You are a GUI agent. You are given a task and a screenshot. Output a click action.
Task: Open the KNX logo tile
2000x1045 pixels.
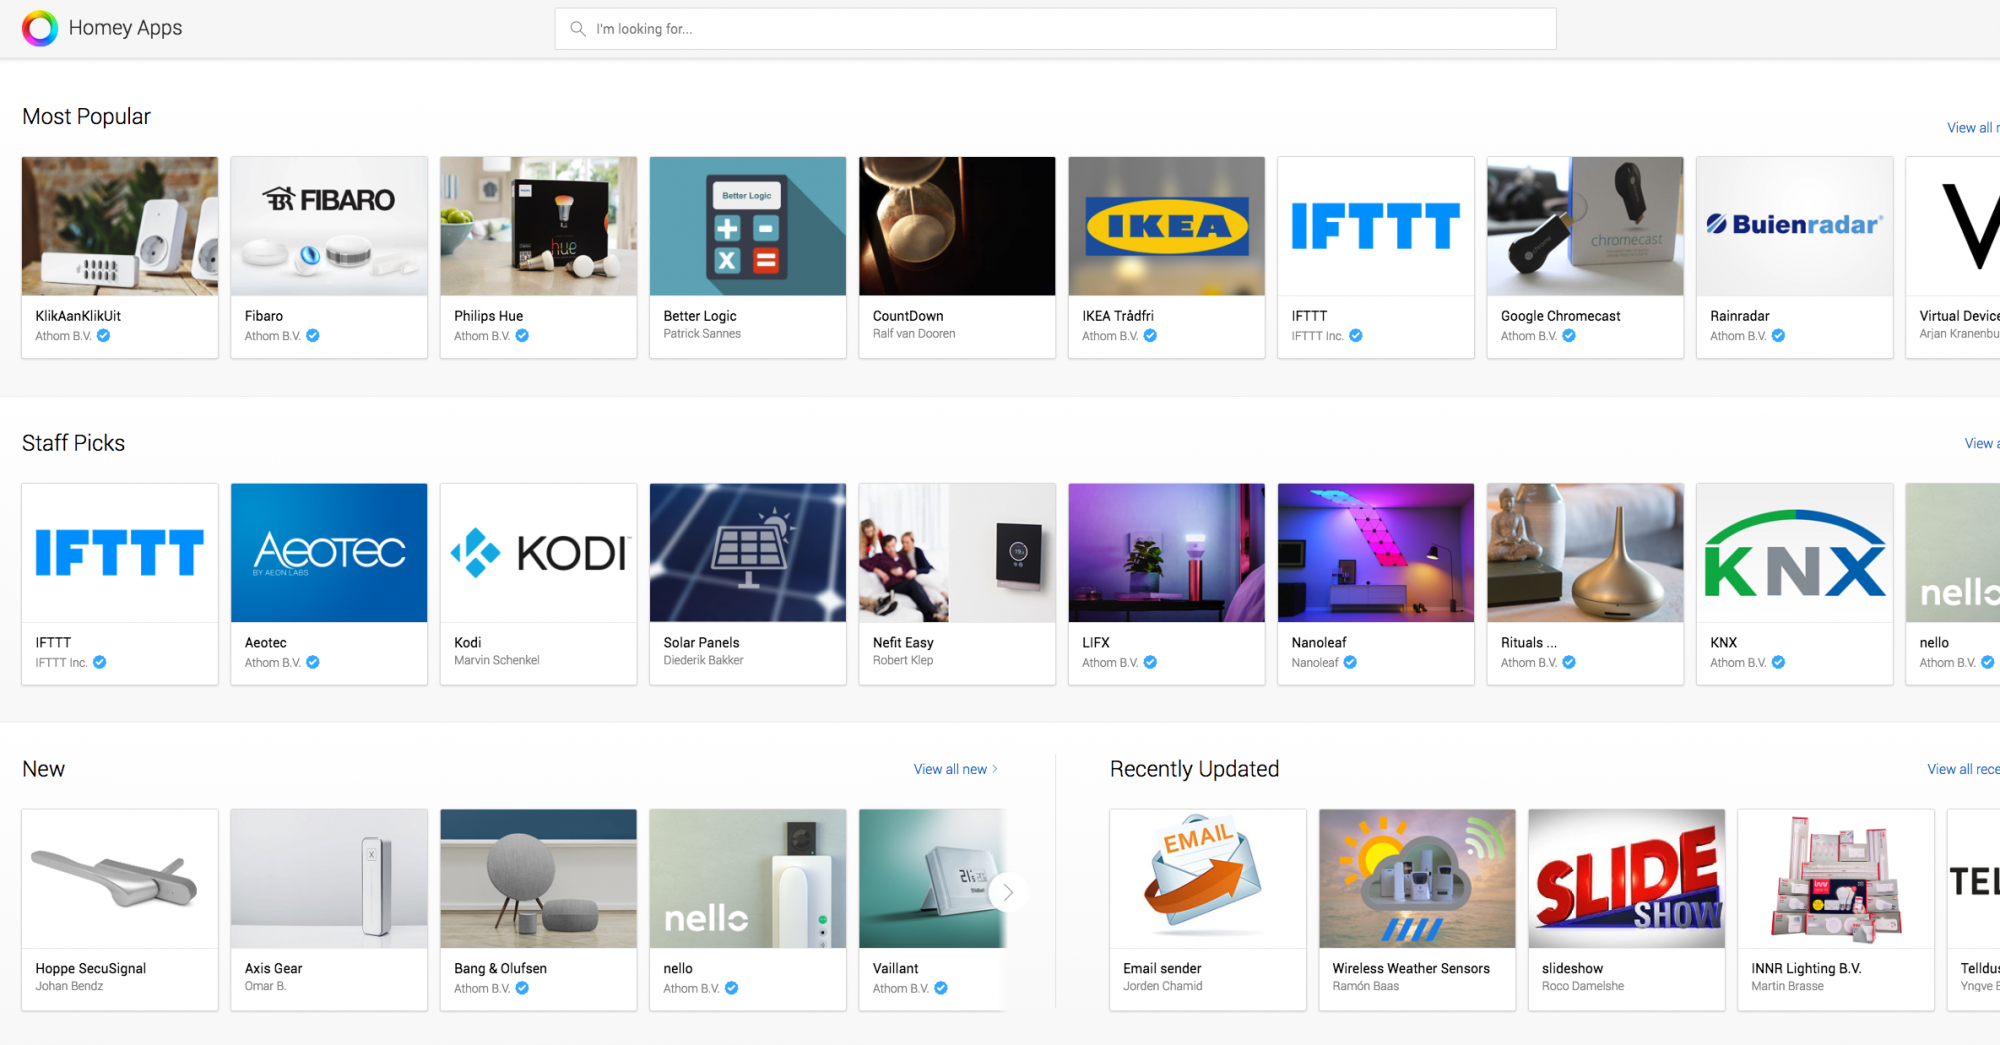click(1795, 553)
